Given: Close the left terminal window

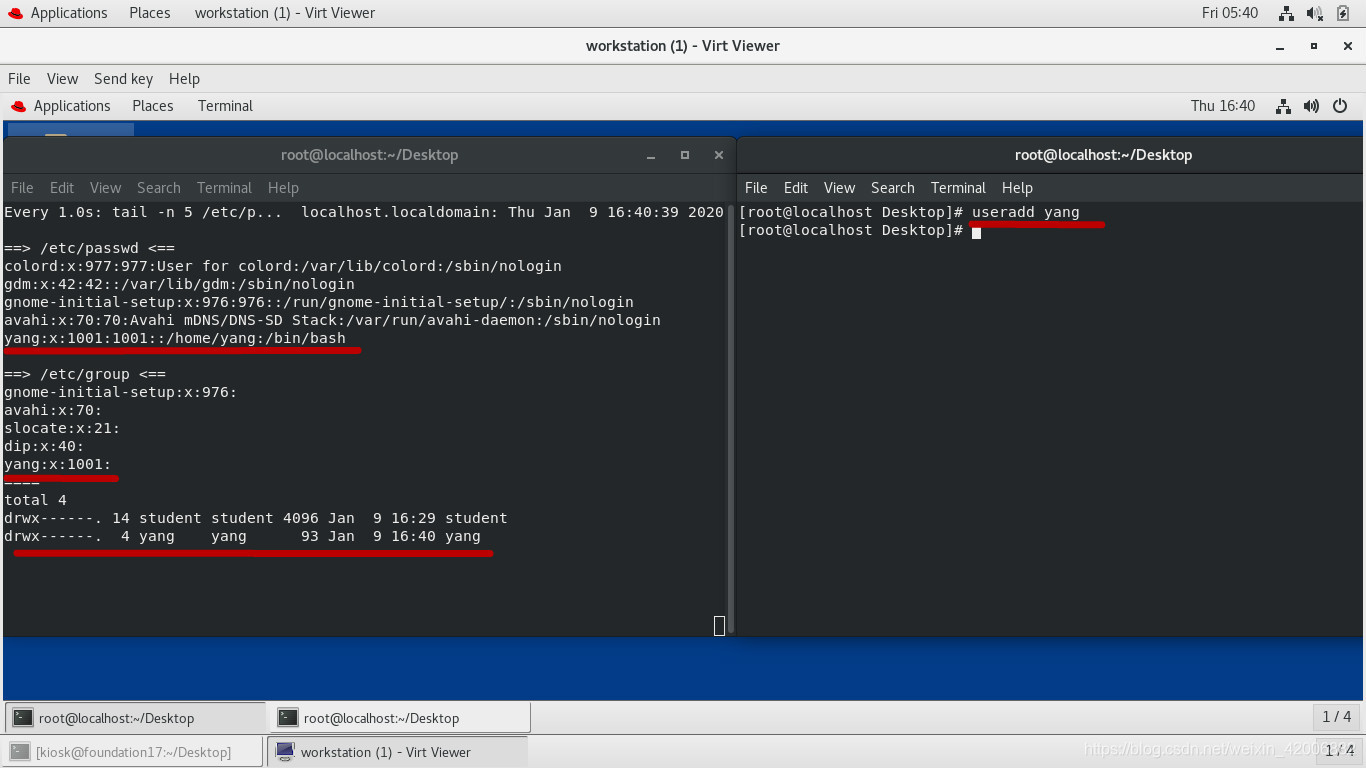Looking at the screenshot, I should pyautogui.click(x=718, y=155).
